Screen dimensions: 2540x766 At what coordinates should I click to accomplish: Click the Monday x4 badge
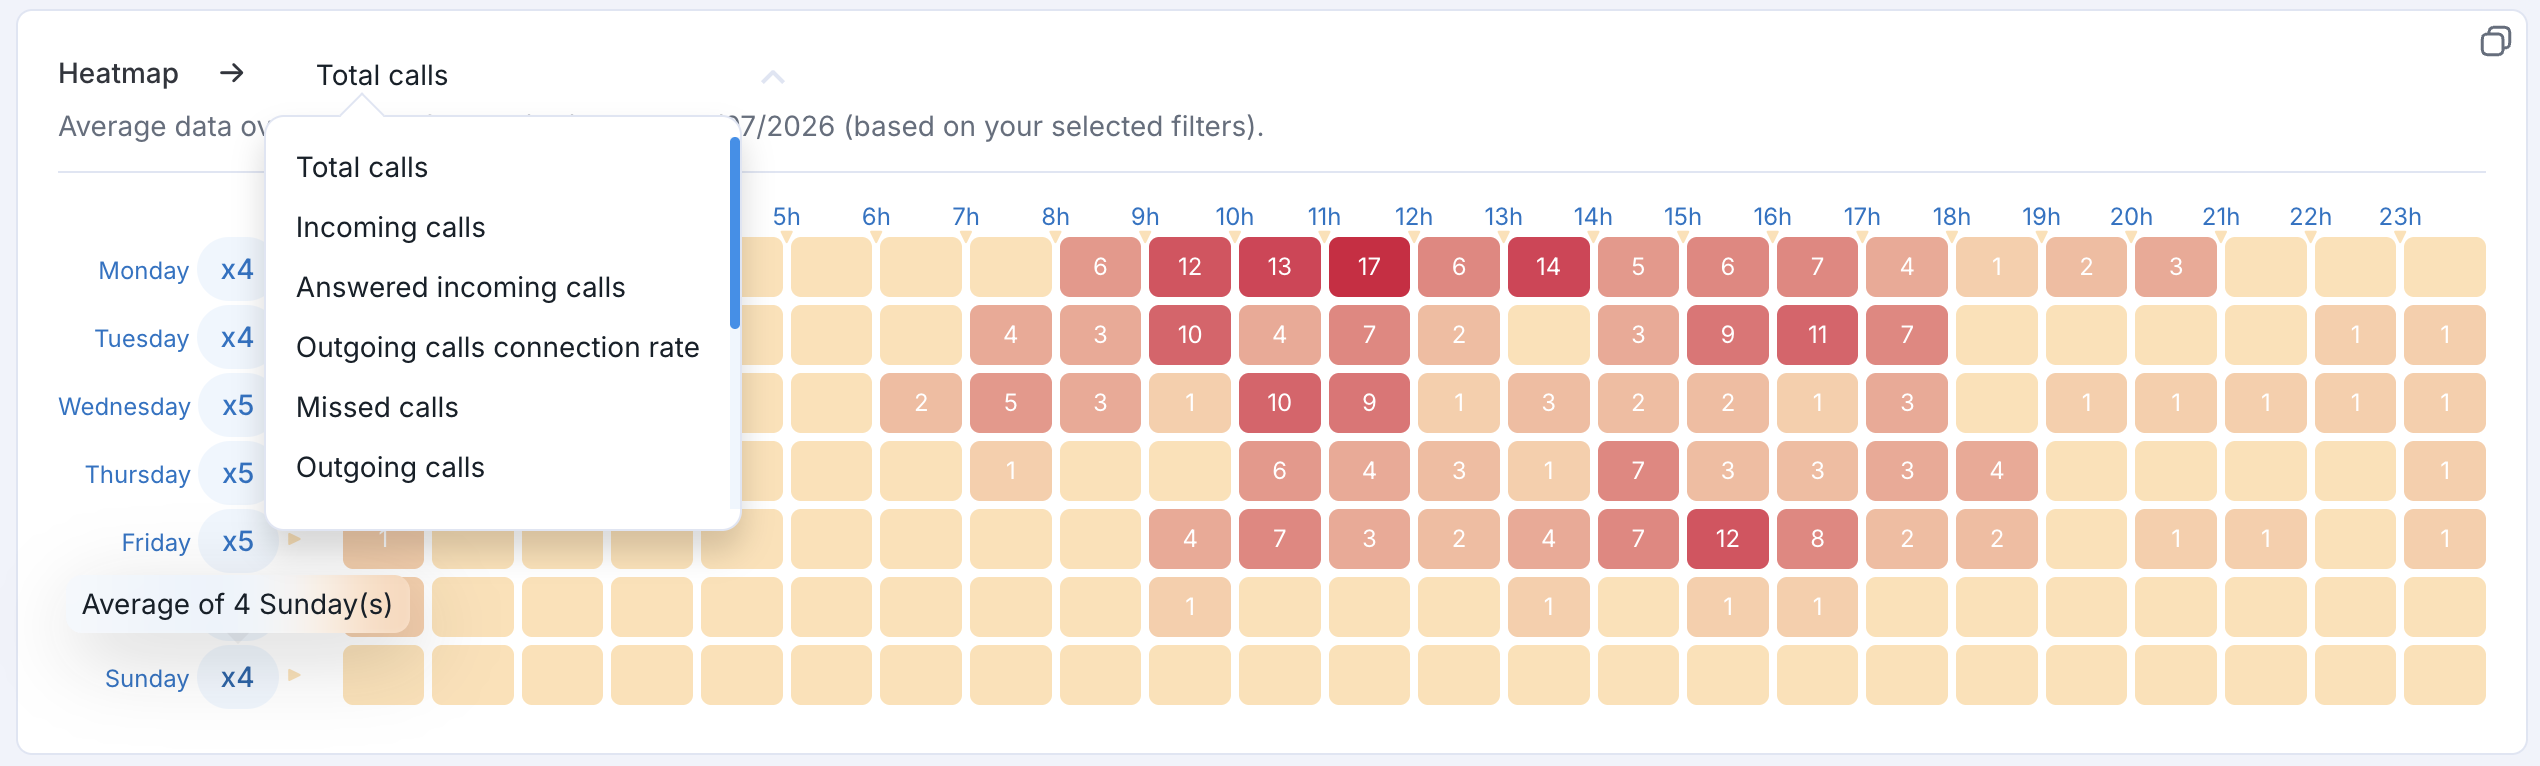tap(237, 270)
